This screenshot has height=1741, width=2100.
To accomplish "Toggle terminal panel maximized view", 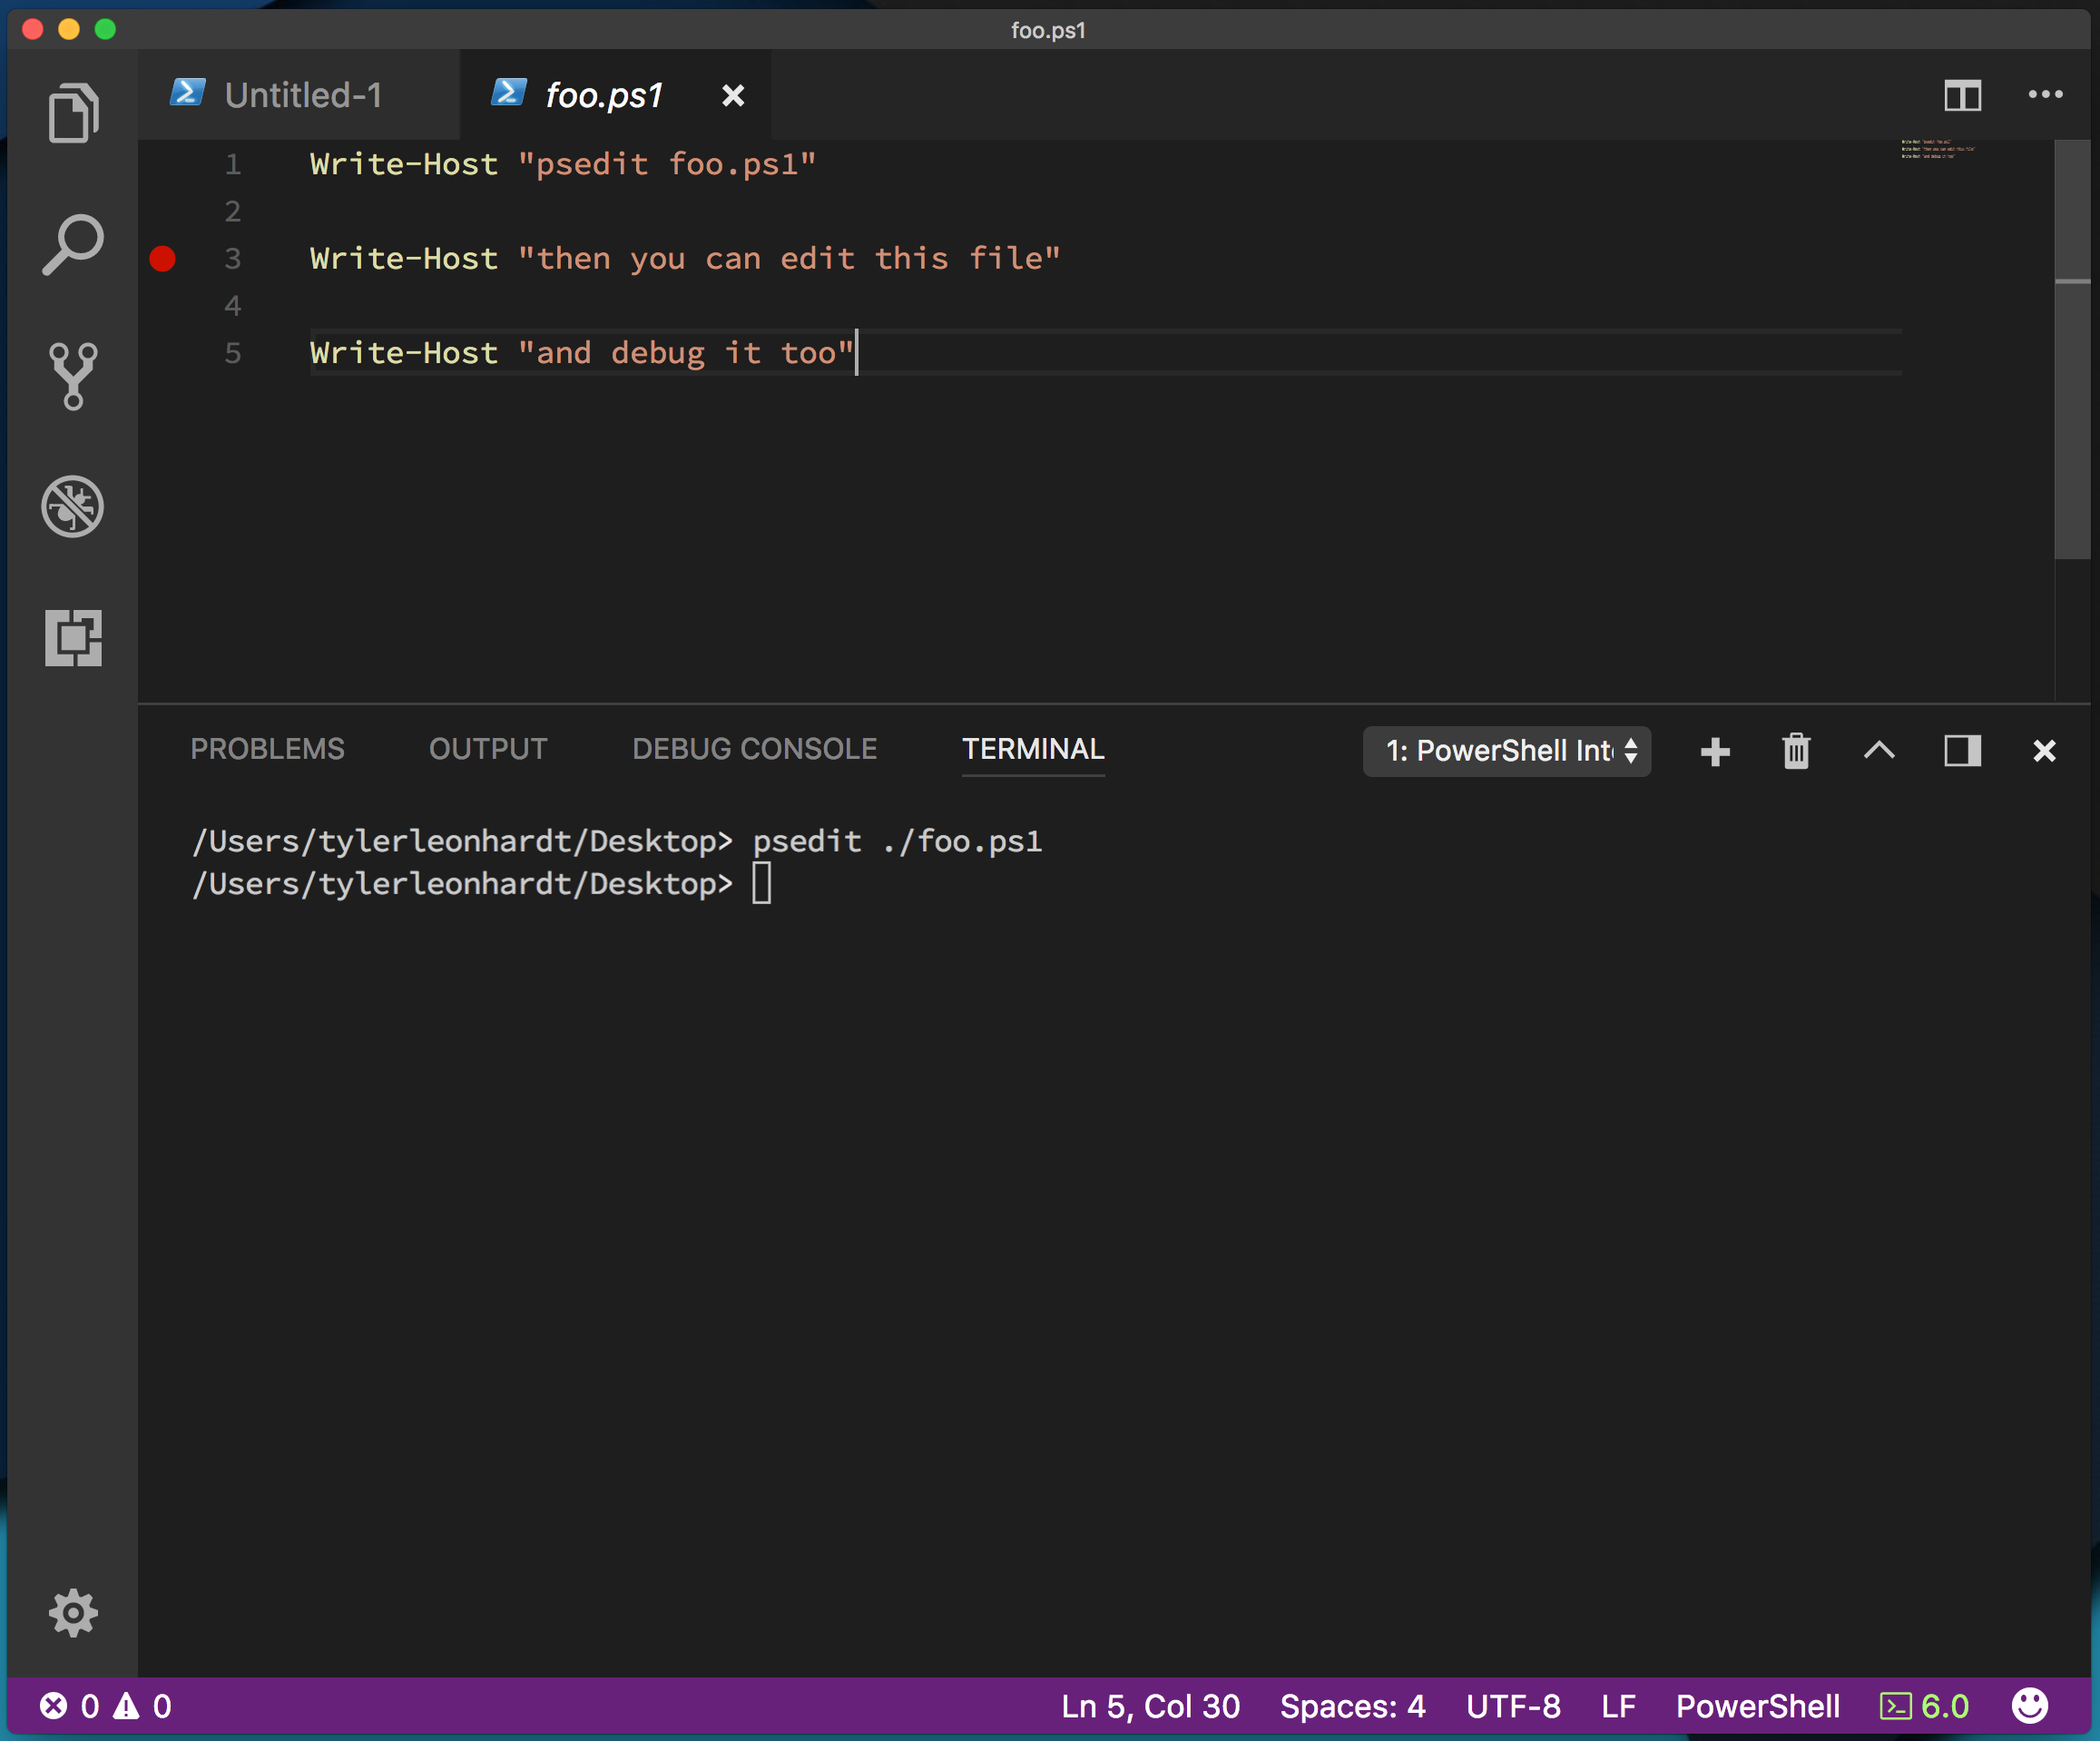I will (x=1960, y=750).
